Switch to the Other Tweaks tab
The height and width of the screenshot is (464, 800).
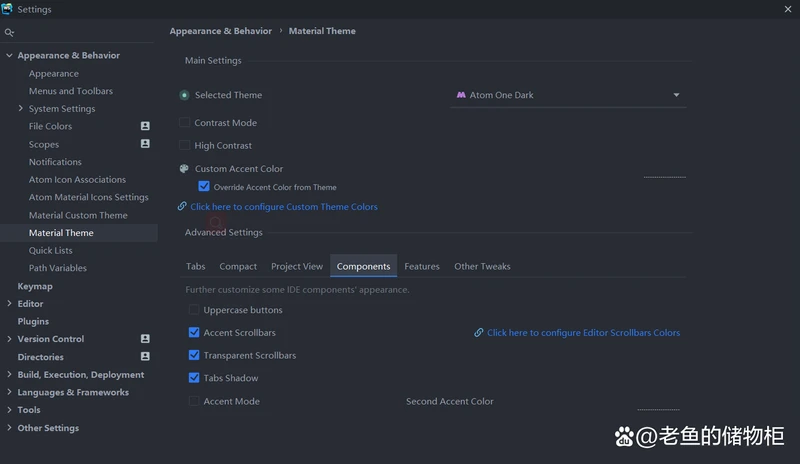(482, 266)
